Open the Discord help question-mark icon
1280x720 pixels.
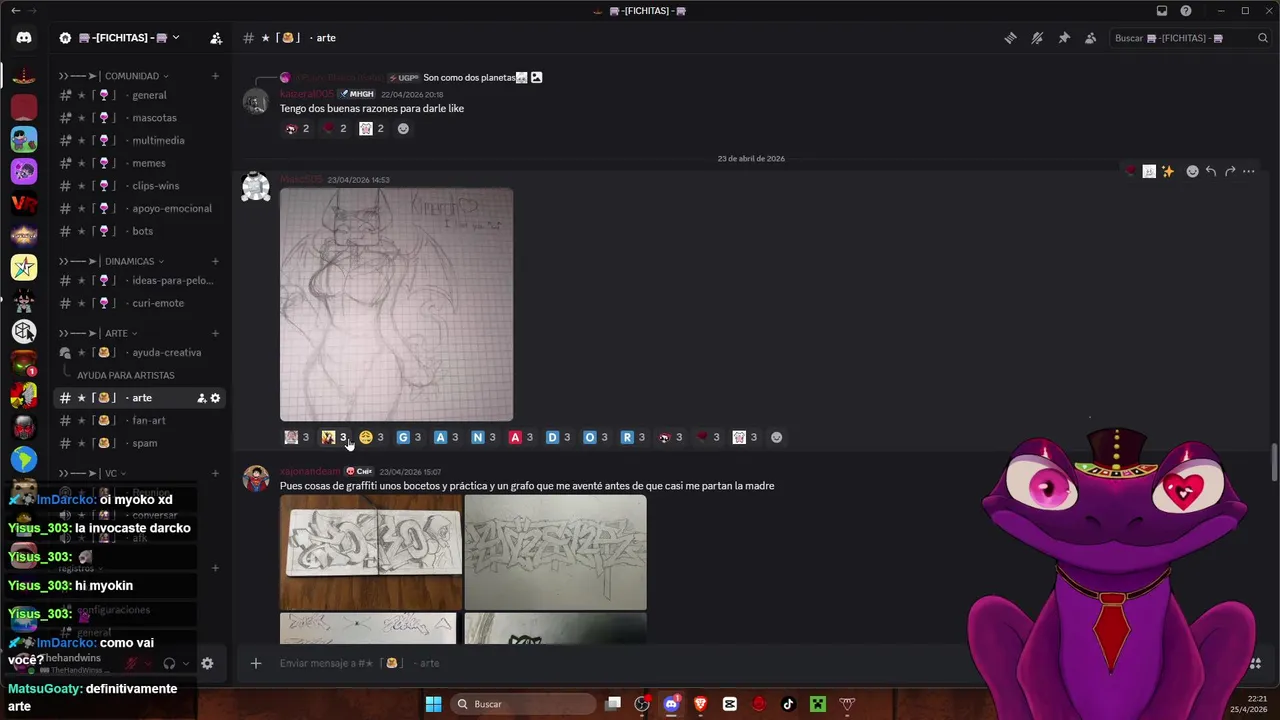tap(1186, 11)
